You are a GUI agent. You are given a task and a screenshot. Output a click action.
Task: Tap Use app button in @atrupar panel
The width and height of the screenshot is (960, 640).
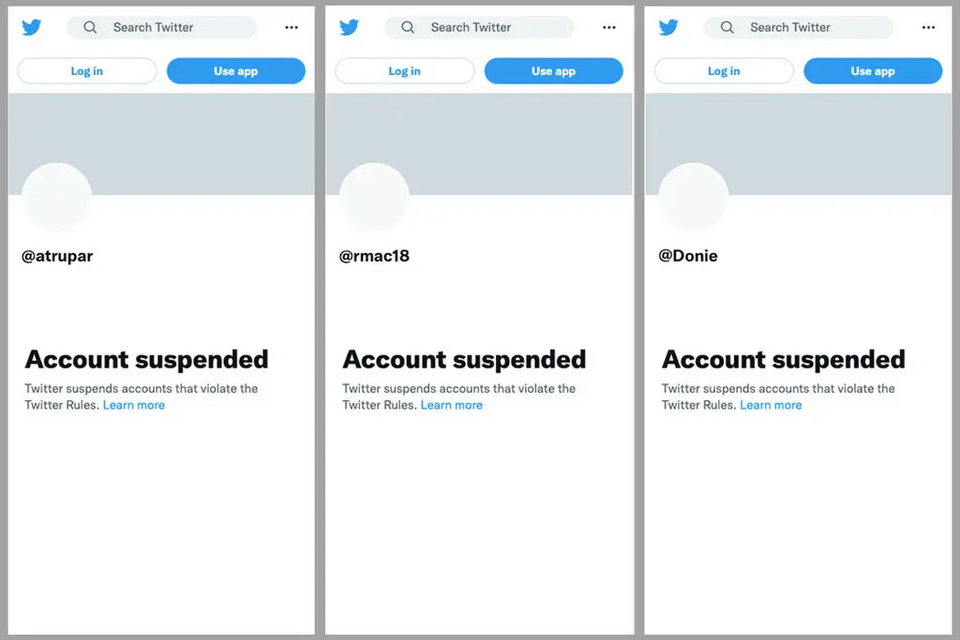tap(235, 71)
